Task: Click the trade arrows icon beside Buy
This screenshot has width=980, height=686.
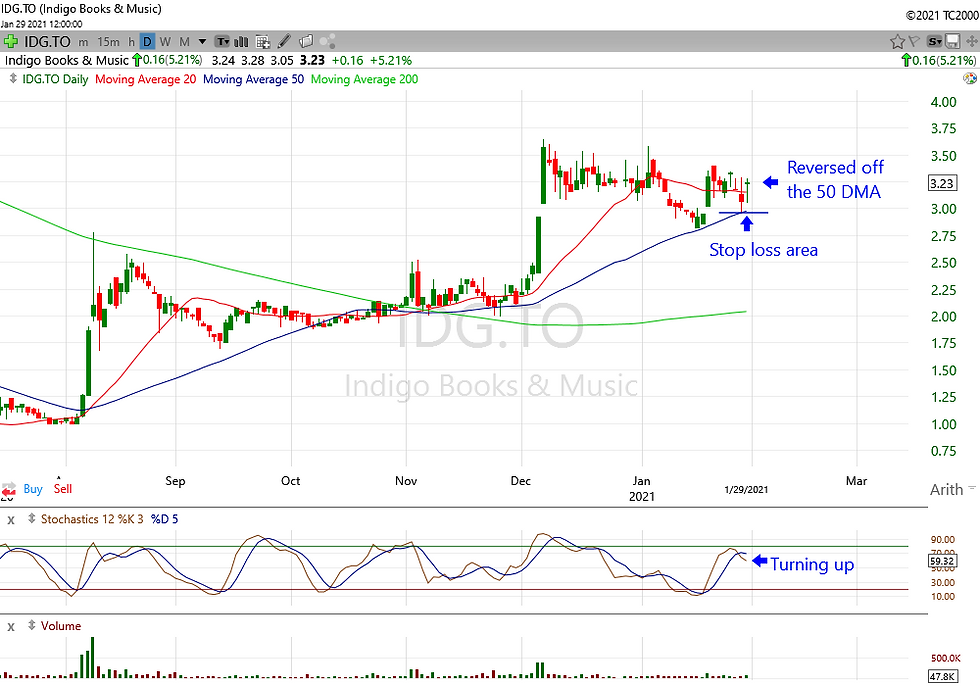Action: coord(9,489)
